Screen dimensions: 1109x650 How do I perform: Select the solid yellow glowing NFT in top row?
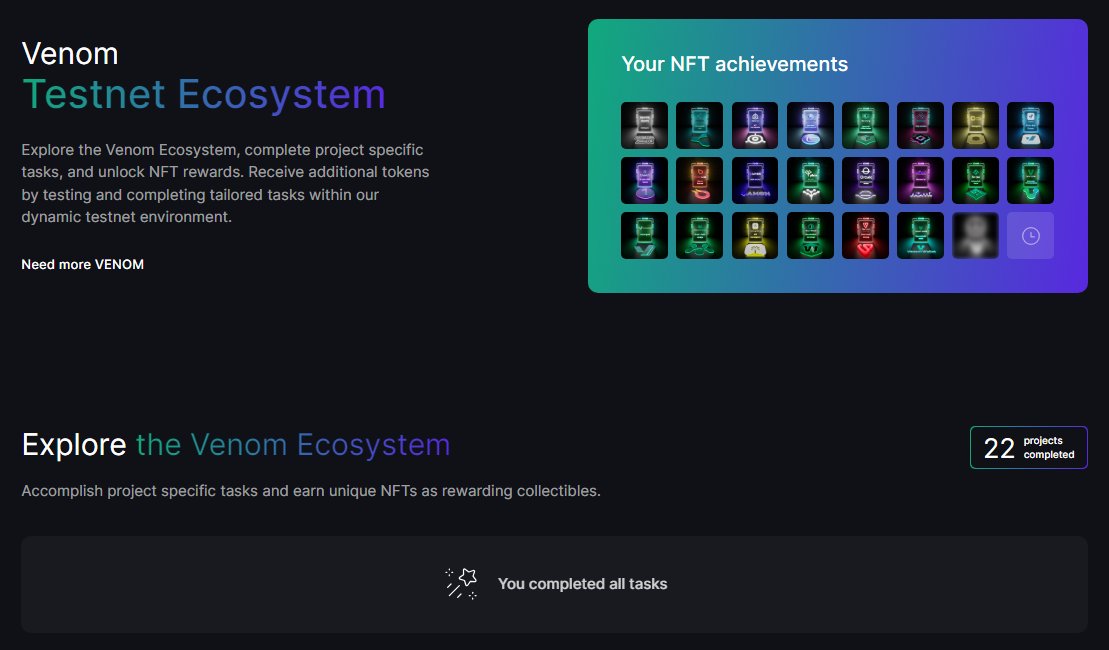(x=975, y=125)
